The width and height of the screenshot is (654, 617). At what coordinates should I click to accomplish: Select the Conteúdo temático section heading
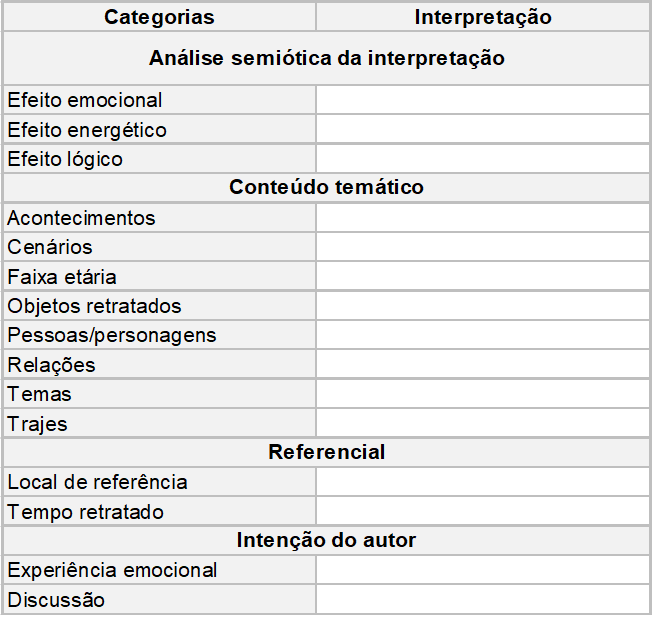tap(326, 188)
